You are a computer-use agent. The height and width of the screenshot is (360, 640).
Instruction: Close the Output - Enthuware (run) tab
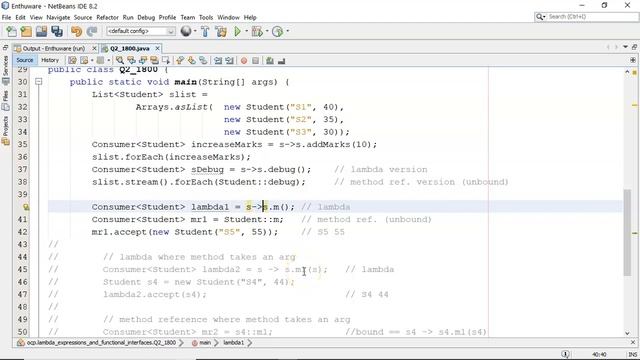pos(94,48)
